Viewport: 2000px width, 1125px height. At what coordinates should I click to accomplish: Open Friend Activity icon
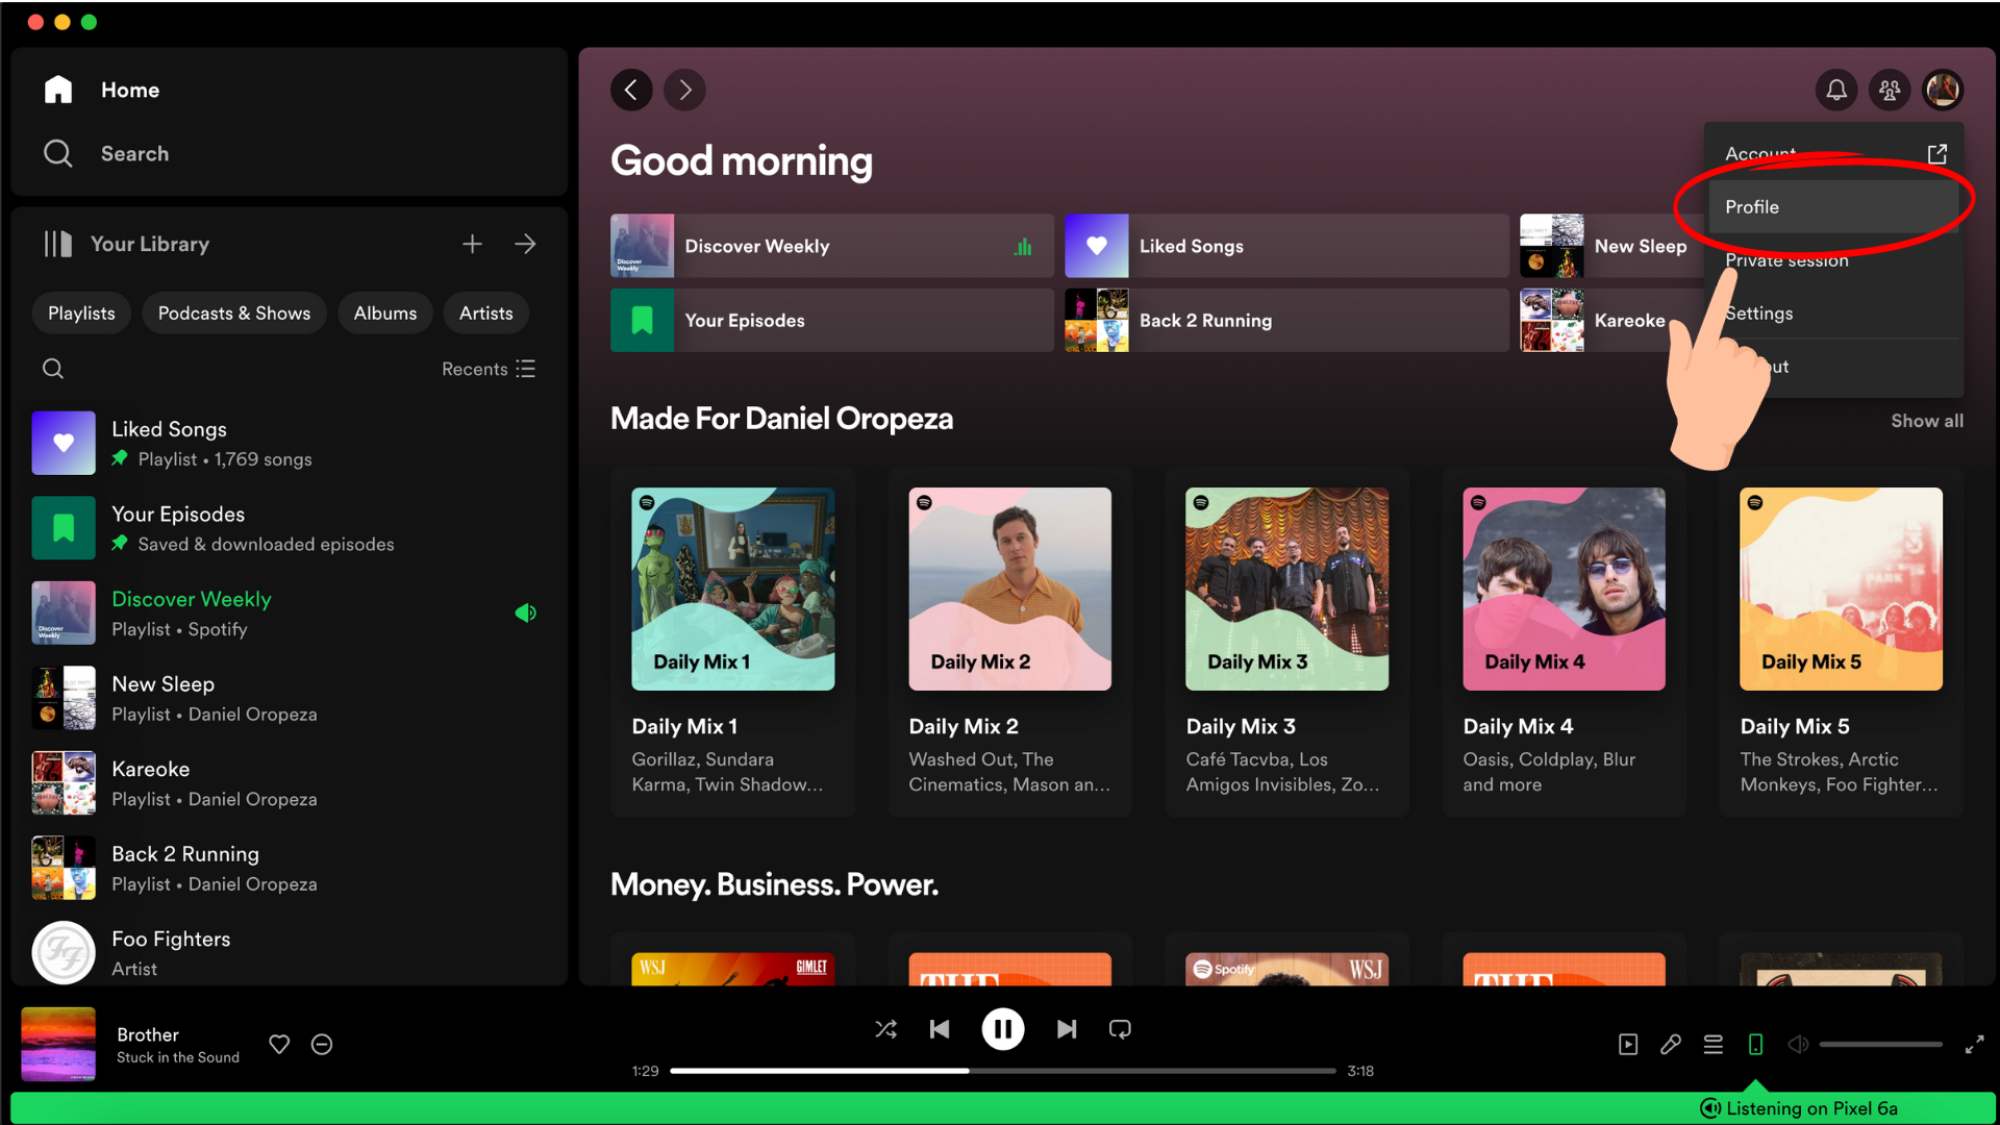(1889, 90)
